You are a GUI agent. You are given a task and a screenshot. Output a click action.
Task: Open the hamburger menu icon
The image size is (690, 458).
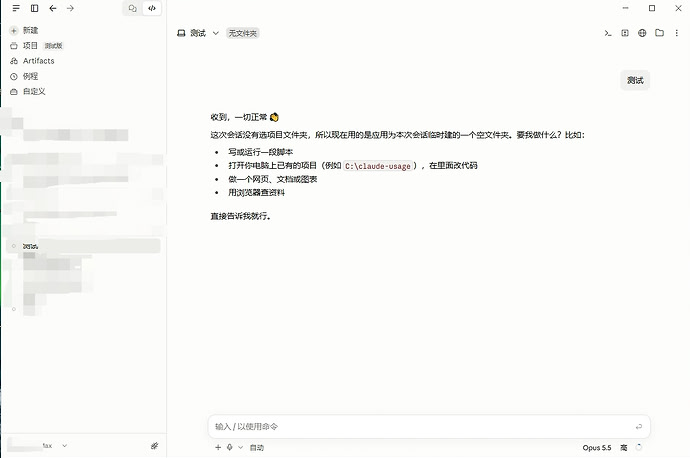coord(16,8)
